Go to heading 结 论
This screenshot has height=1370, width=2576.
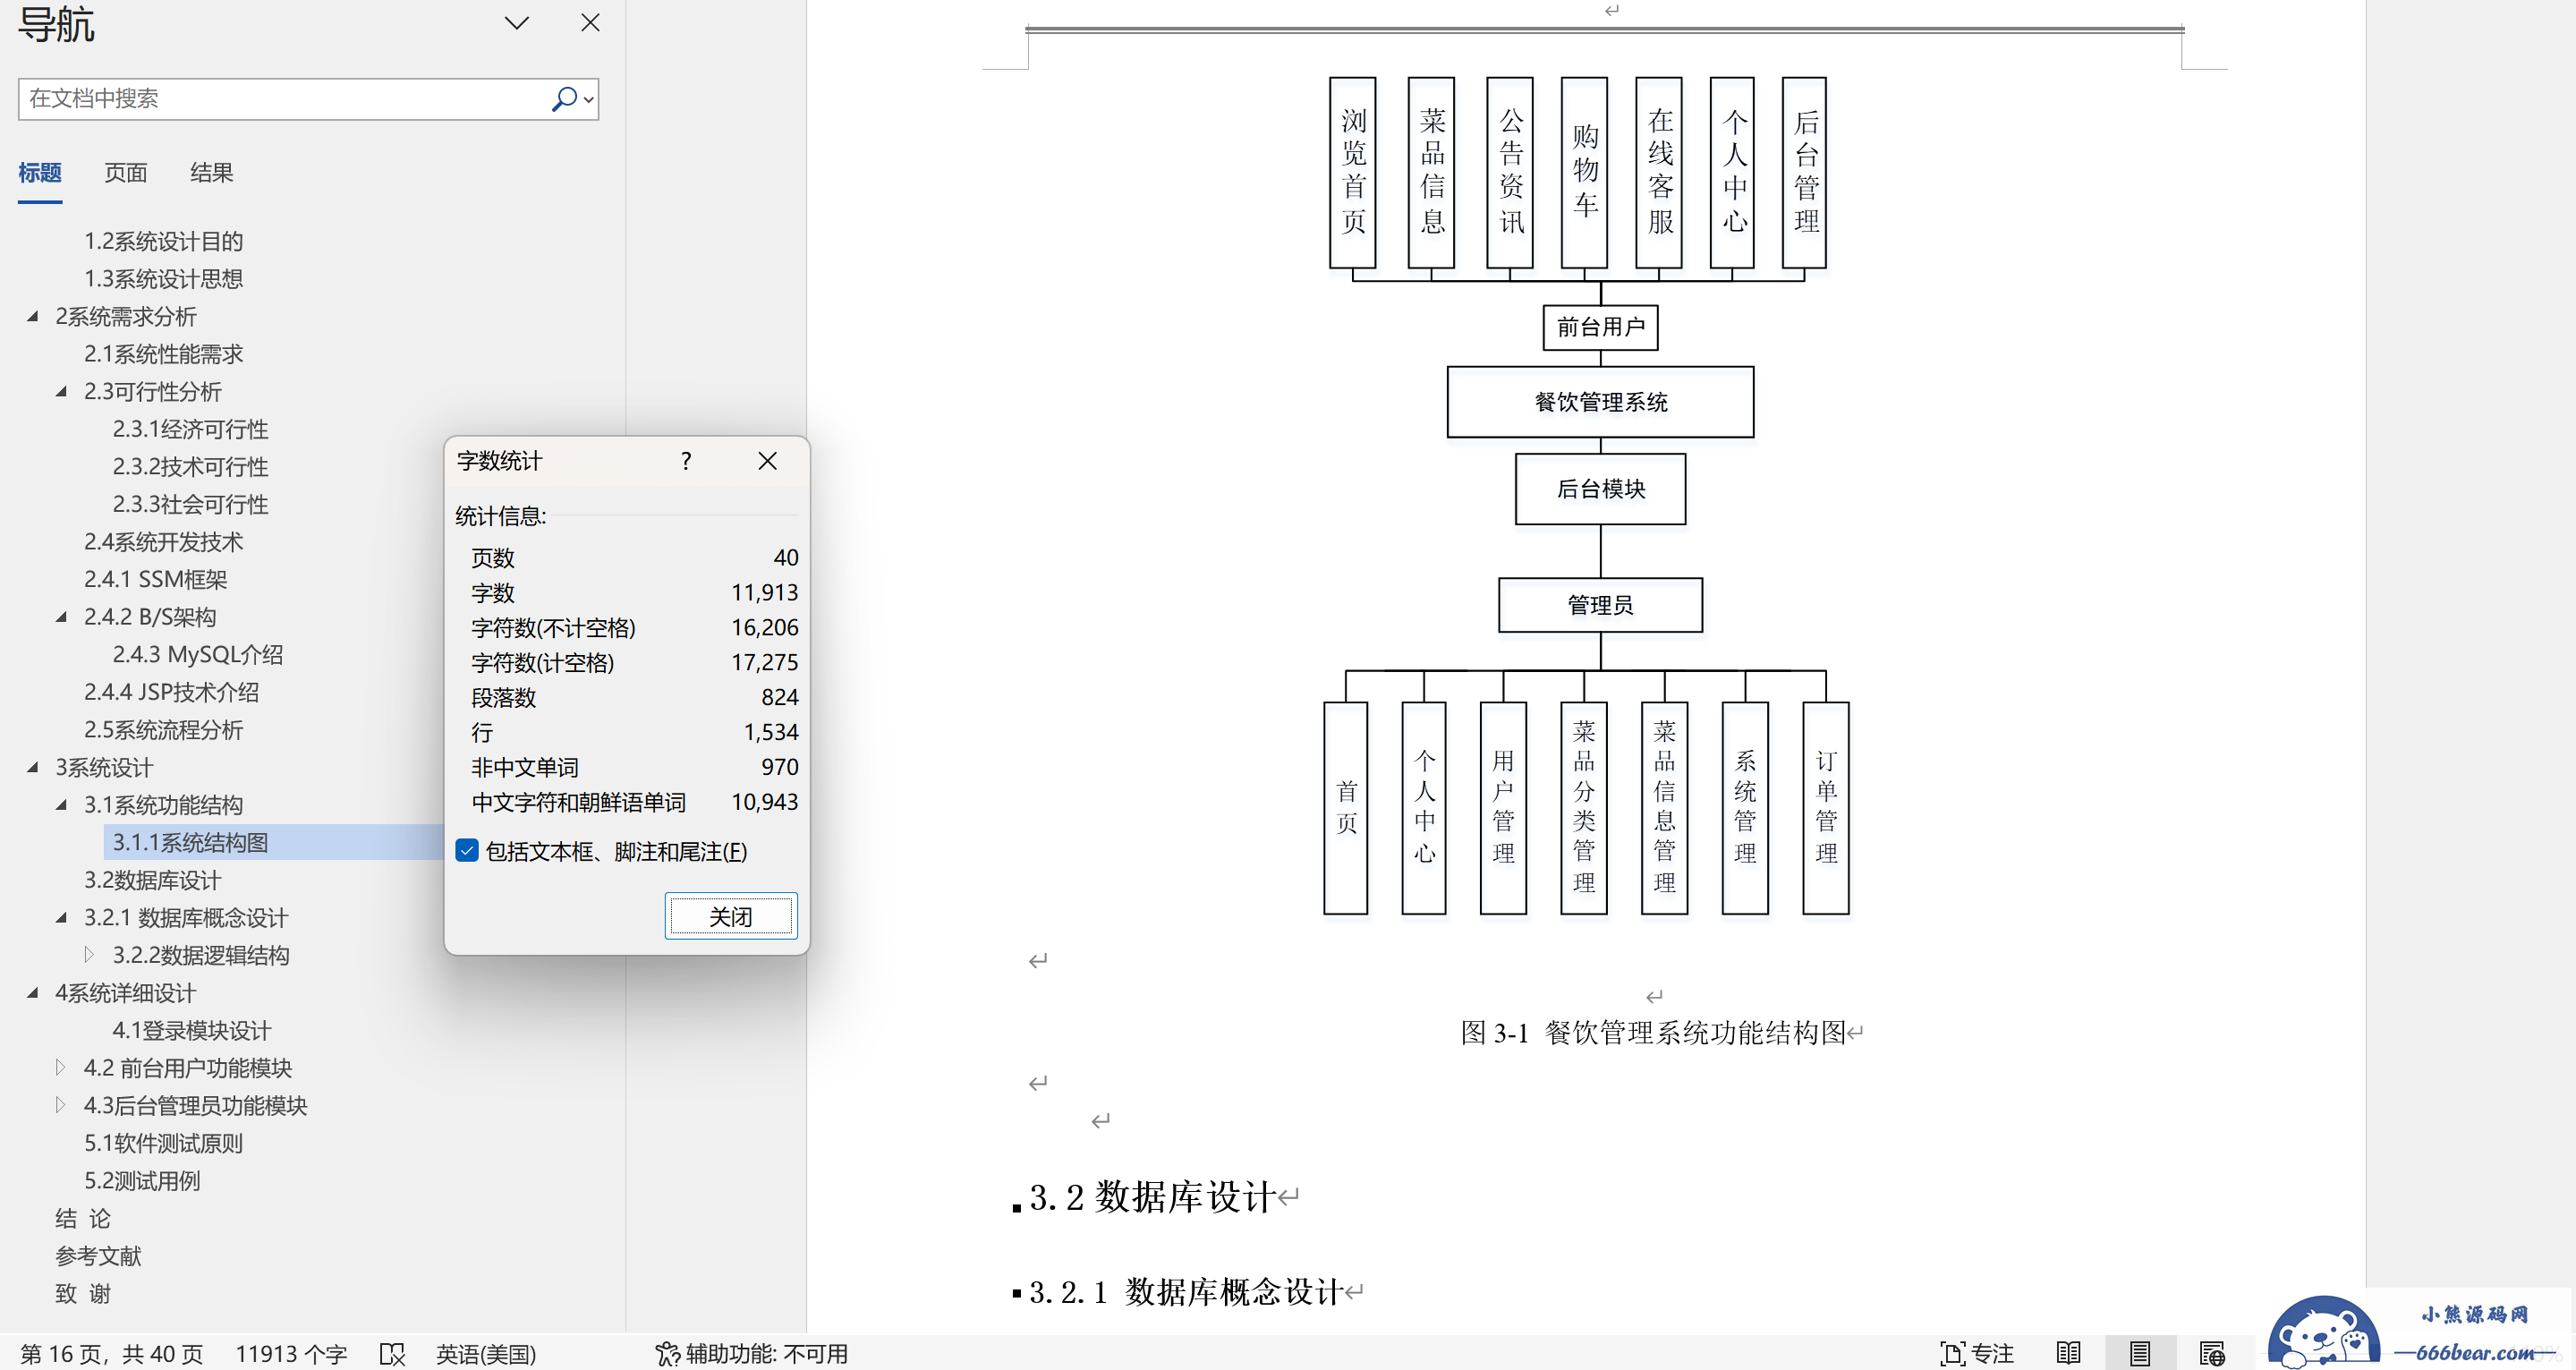pyautogui.click(x=83, y=1218)
